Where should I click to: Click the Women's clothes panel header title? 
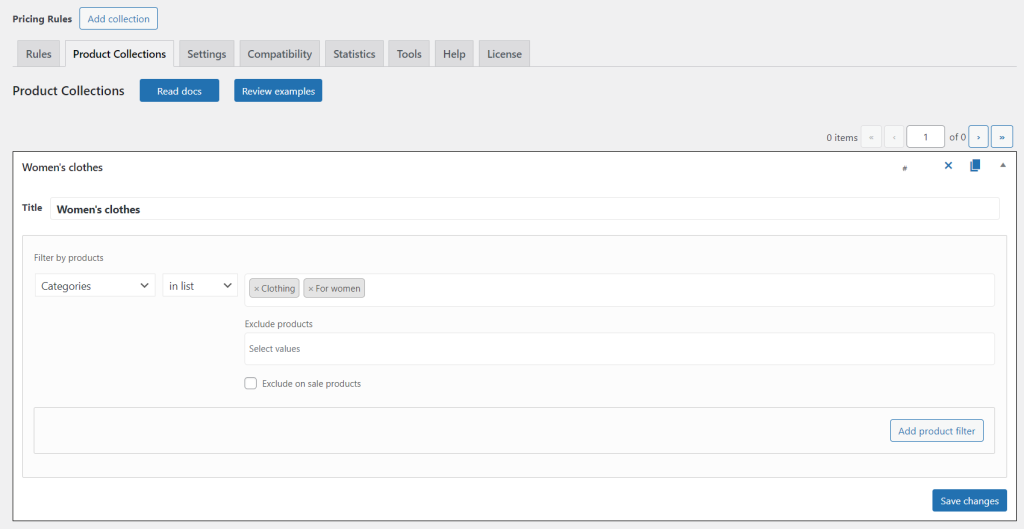tap(62, 167)
